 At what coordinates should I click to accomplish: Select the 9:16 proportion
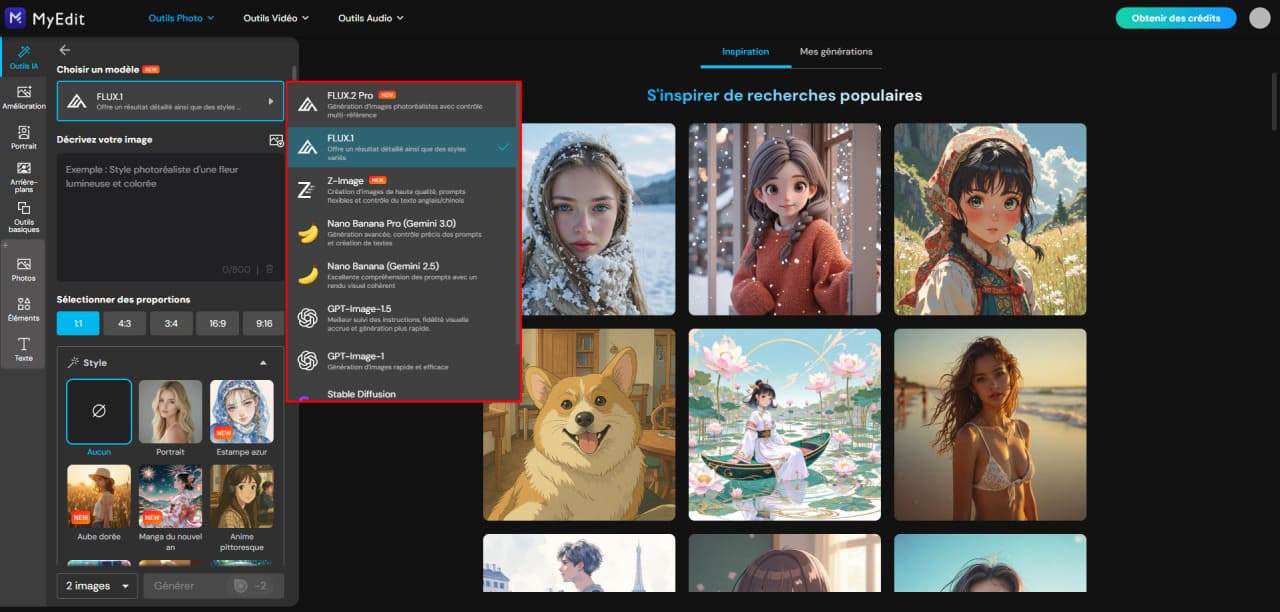coord(264,323)
